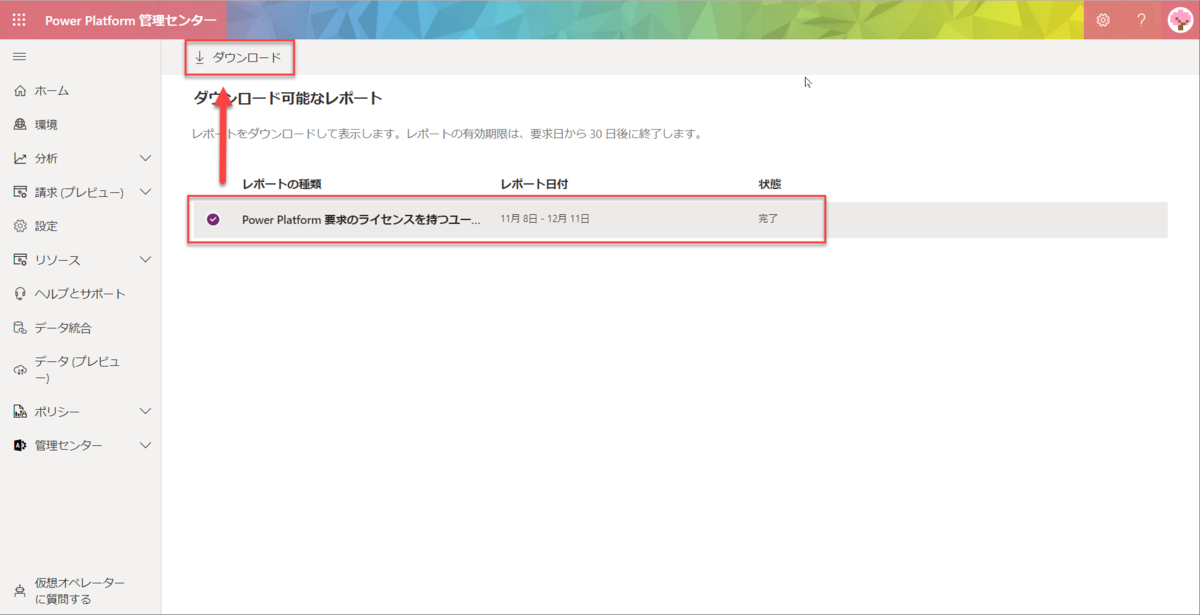Open the help question mark icon

pos(1141,20)
